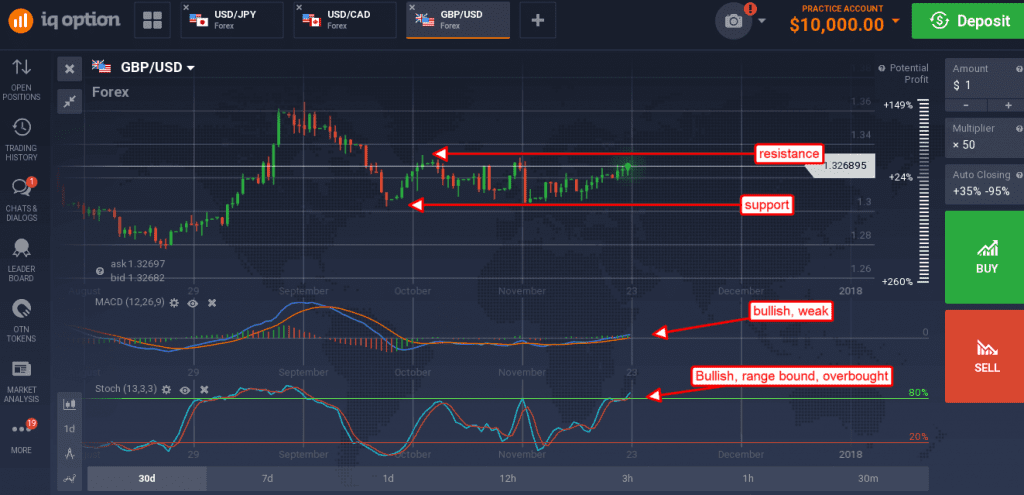Open the Open Positions sidebar panel
The height and width of the screenshot is (495, 1024).
pyautogui.click(x=22, y=80)
